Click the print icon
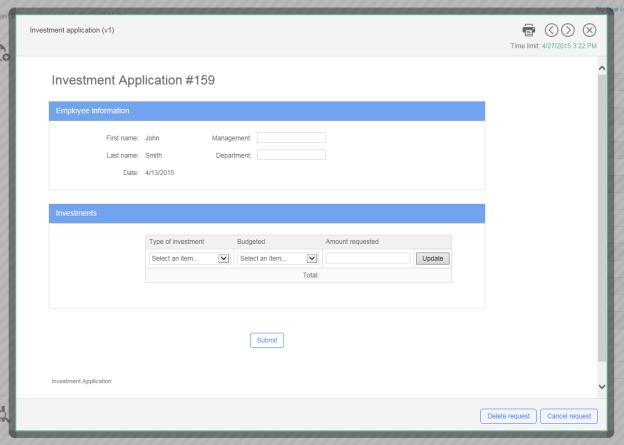Viewport: 624px width, 445px height. click(x=530, y=30)
